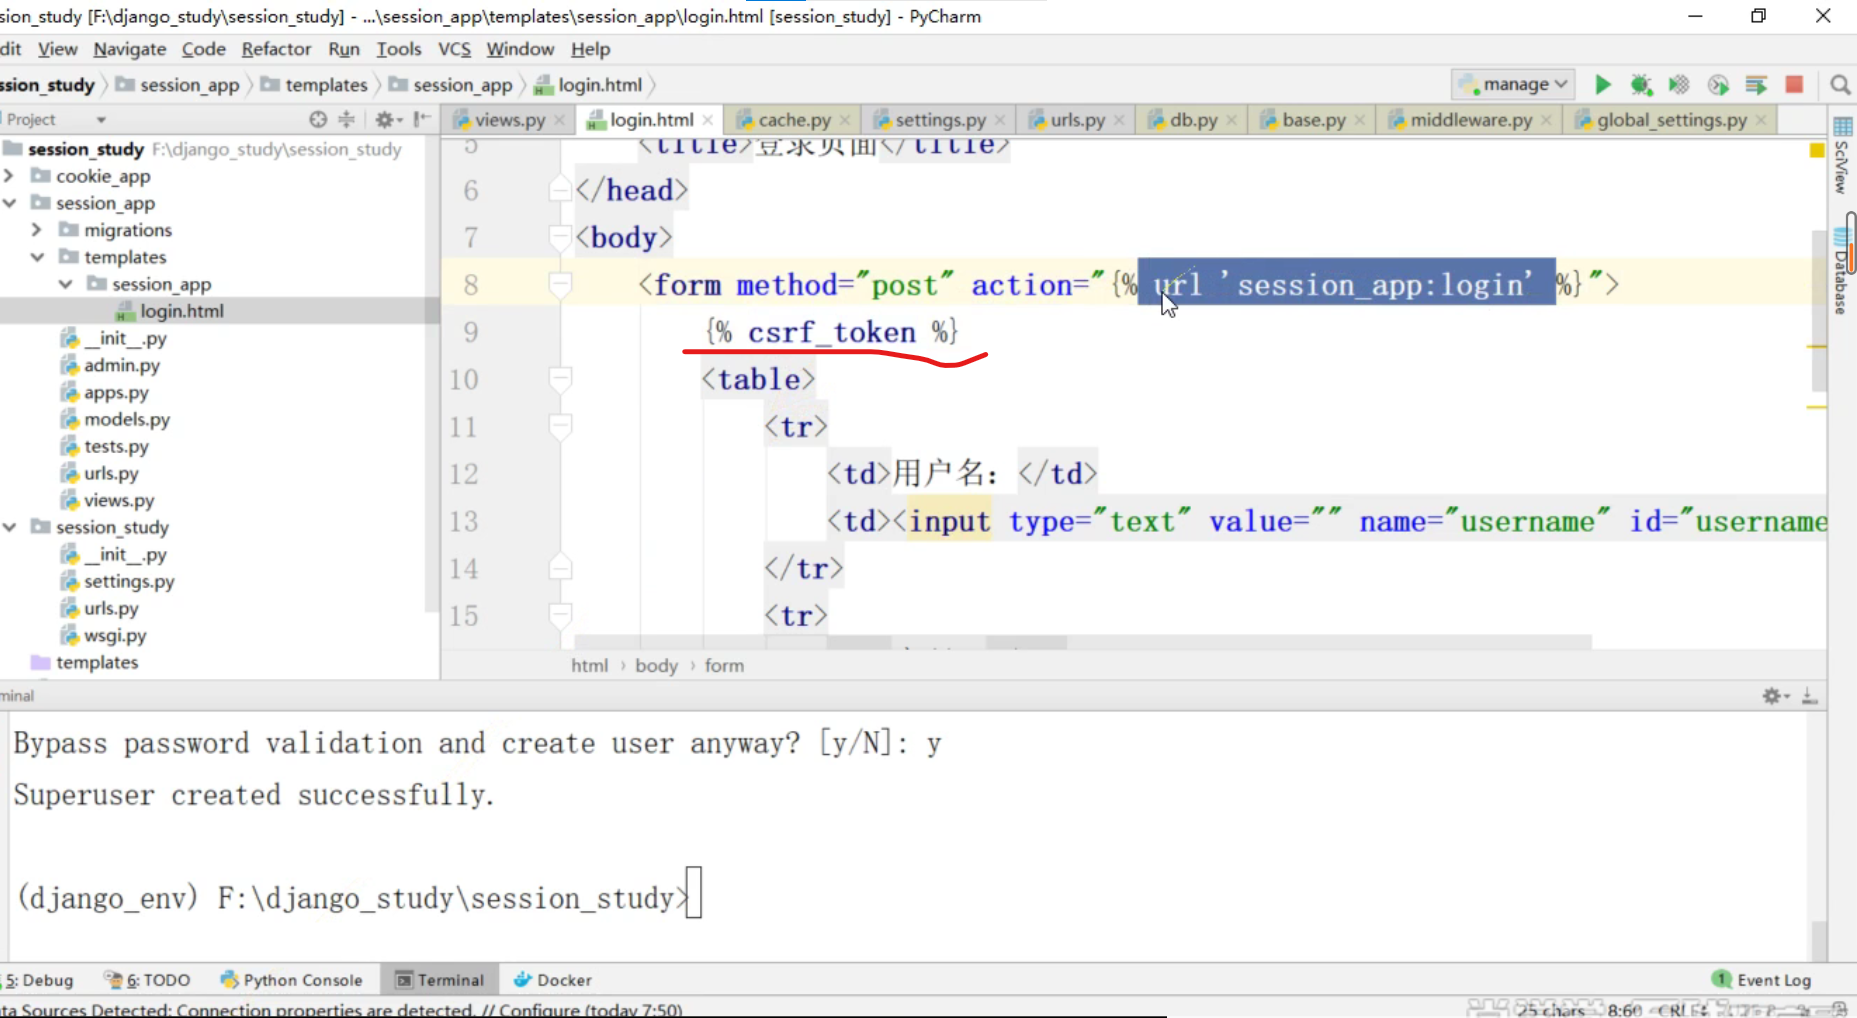This screenshot has width=1857, height=1018.
Task: Expand the migrations folder
Action: point(37,230)
